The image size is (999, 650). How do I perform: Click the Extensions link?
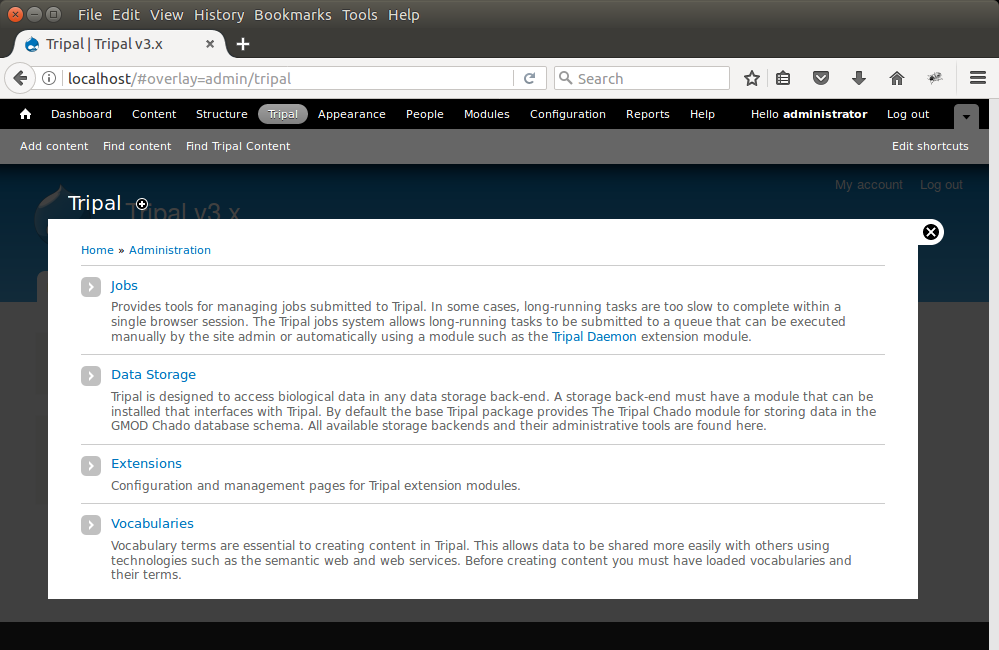click(146, 464)
